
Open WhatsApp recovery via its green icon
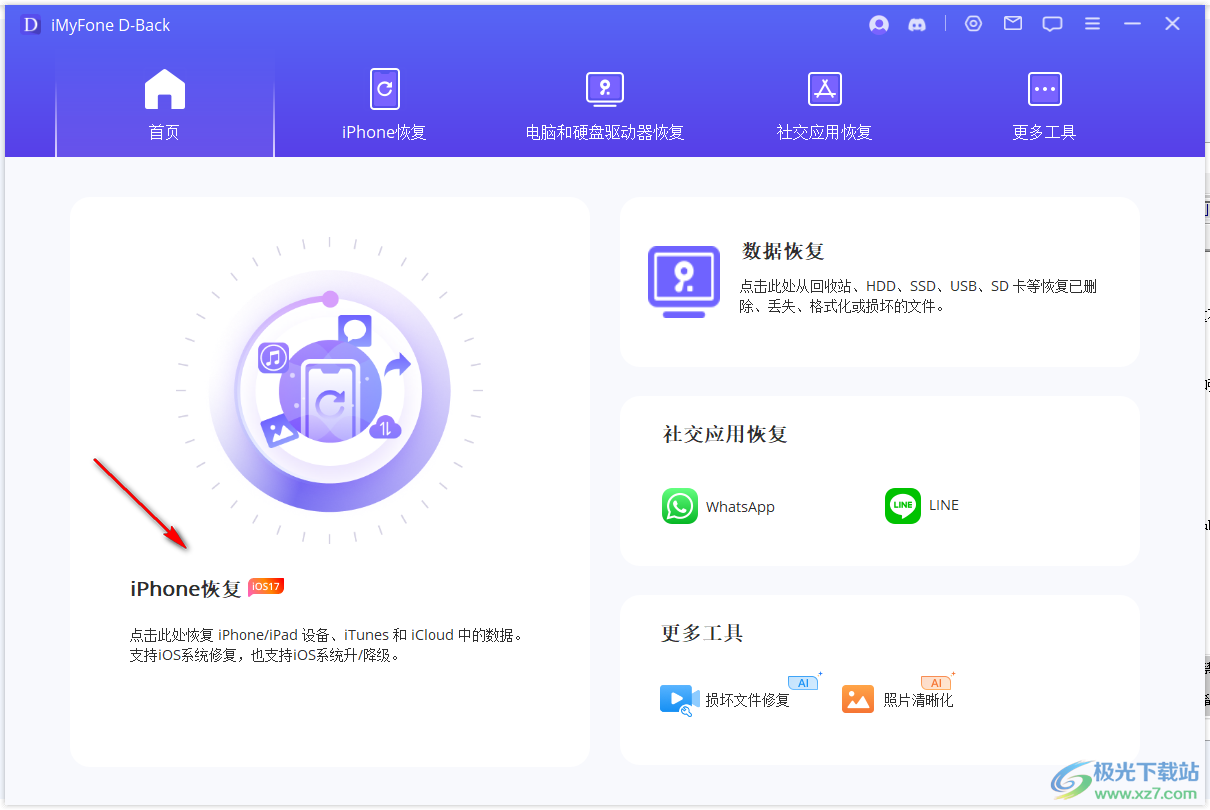tap(680, 506)
